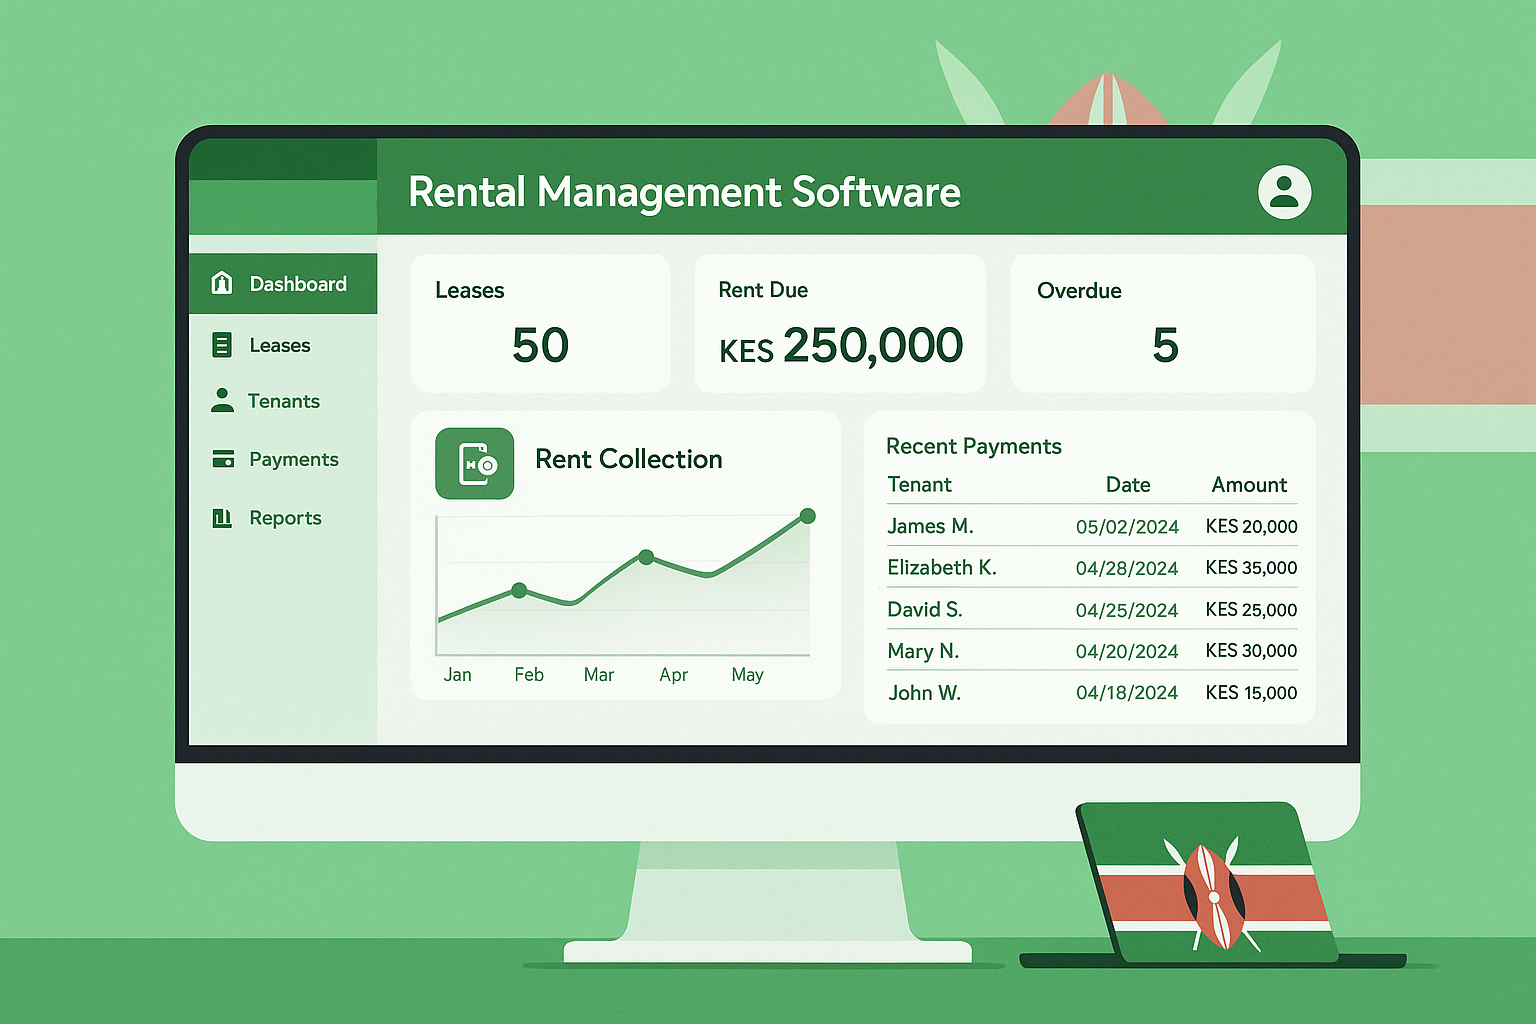The width and height of the screenshot is (1536, 1024).
Task: Select the Overdue card showing 5
Action: pos(1162,322)
